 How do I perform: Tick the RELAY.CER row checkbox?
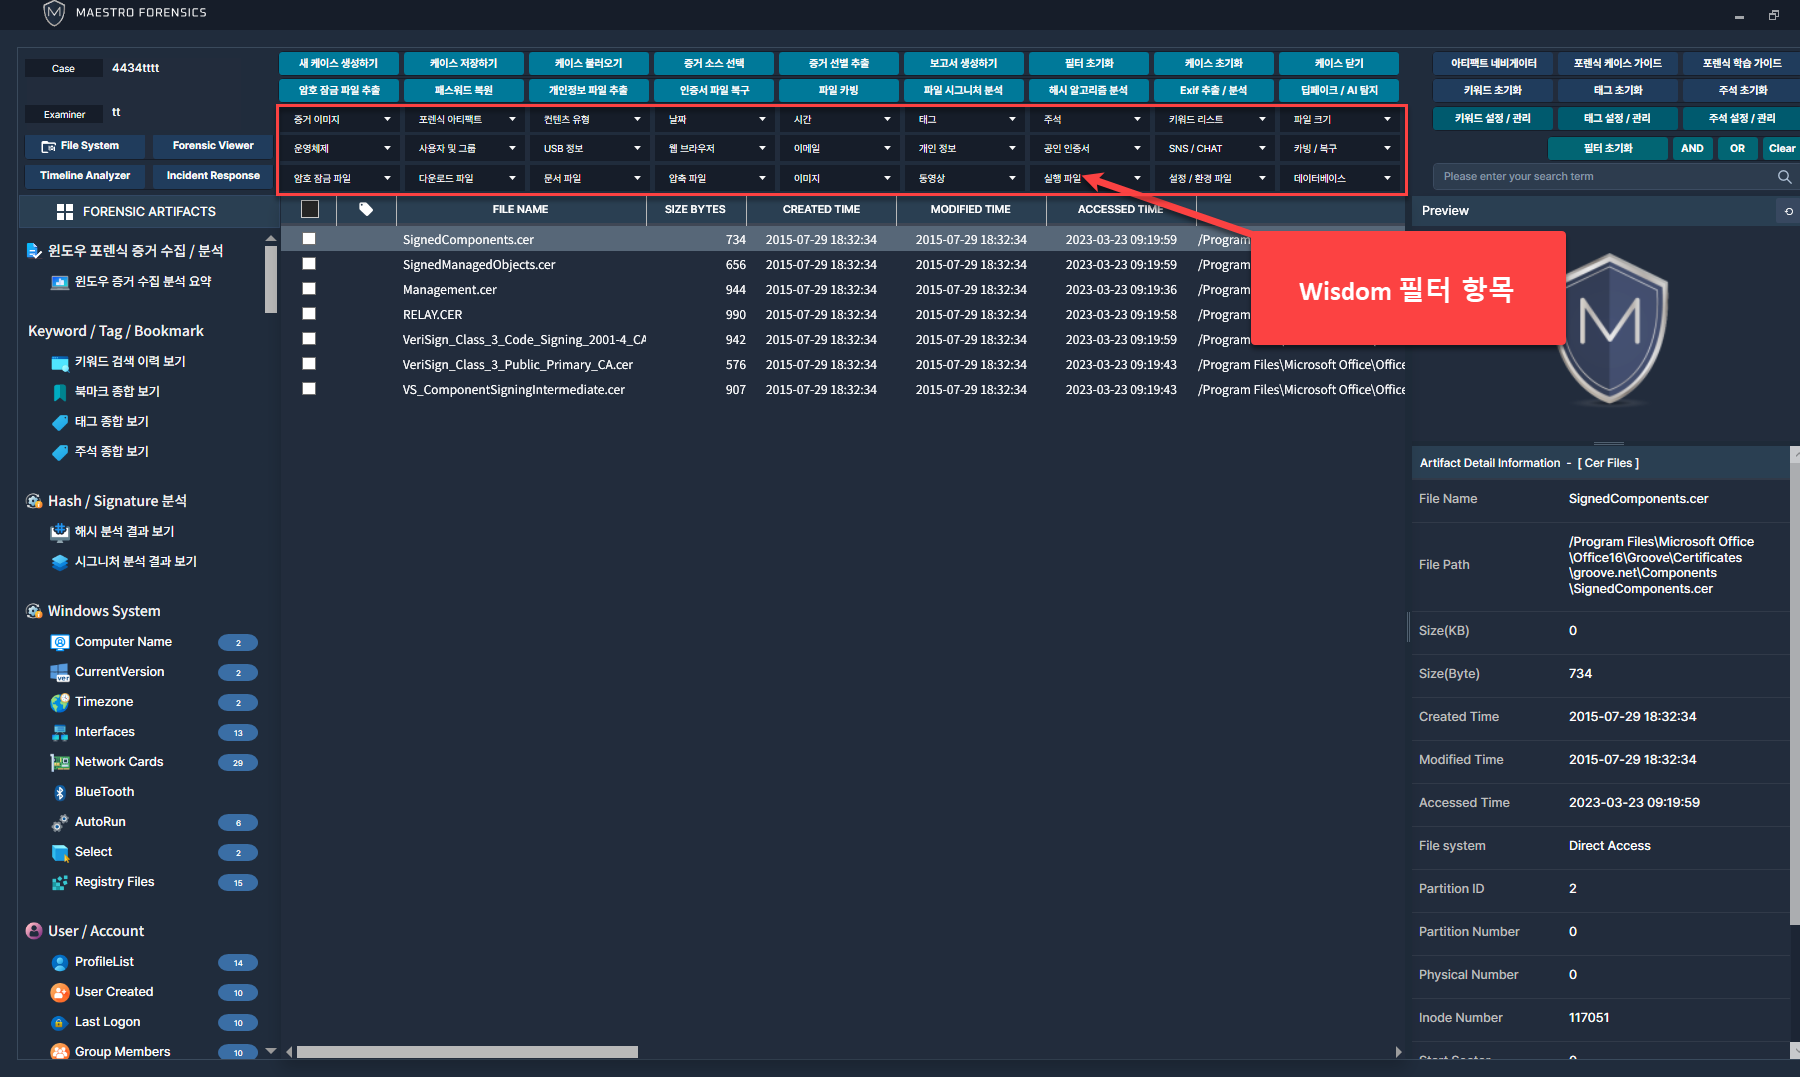pos(309,314)
